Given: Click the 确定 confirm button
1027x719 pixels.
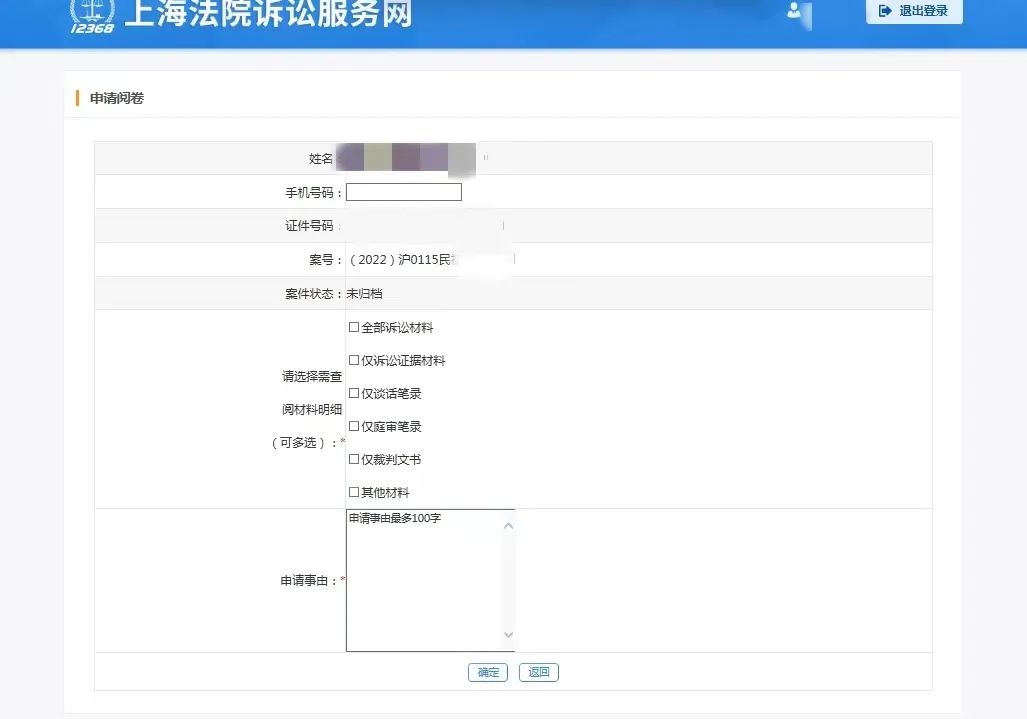Looking at the screenshot, I should click(487, 672).
